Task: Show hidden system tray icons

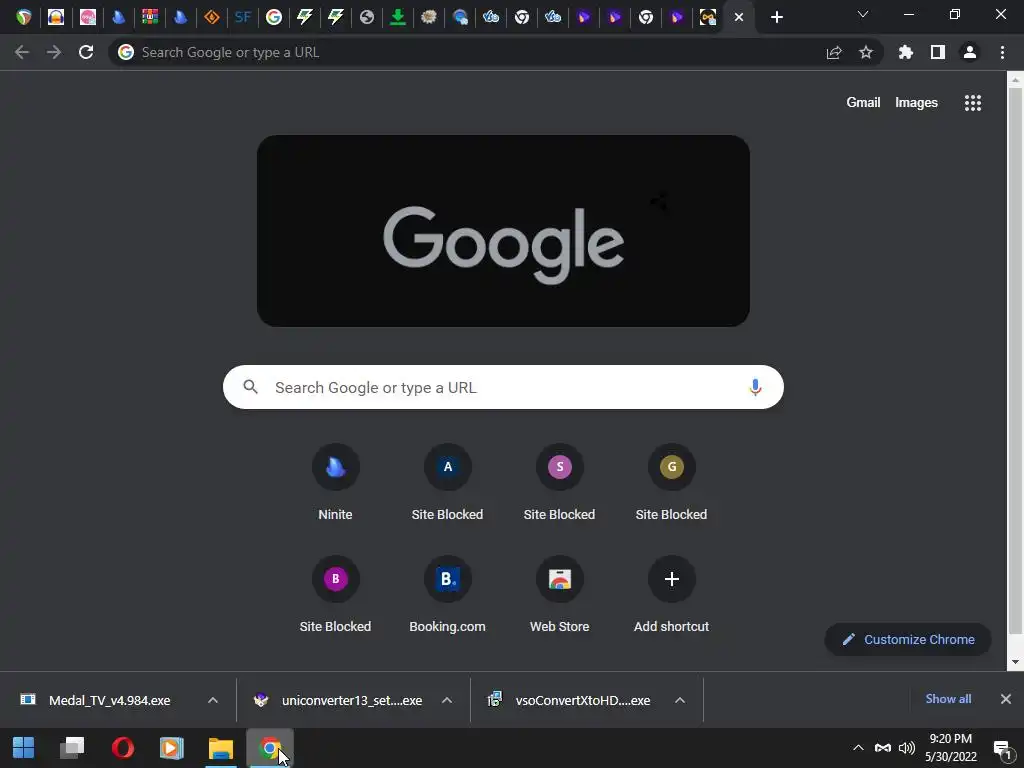Action: (x=858, y=748)
